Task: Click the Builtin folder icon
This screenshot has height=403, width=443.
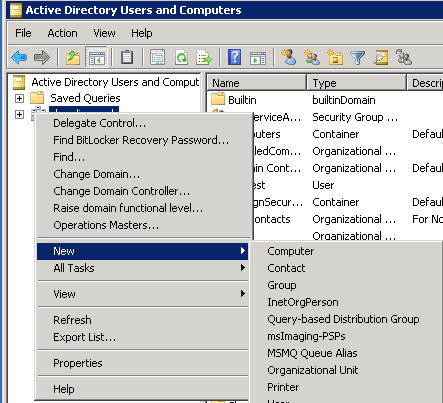Action: (x=218, y=99)
